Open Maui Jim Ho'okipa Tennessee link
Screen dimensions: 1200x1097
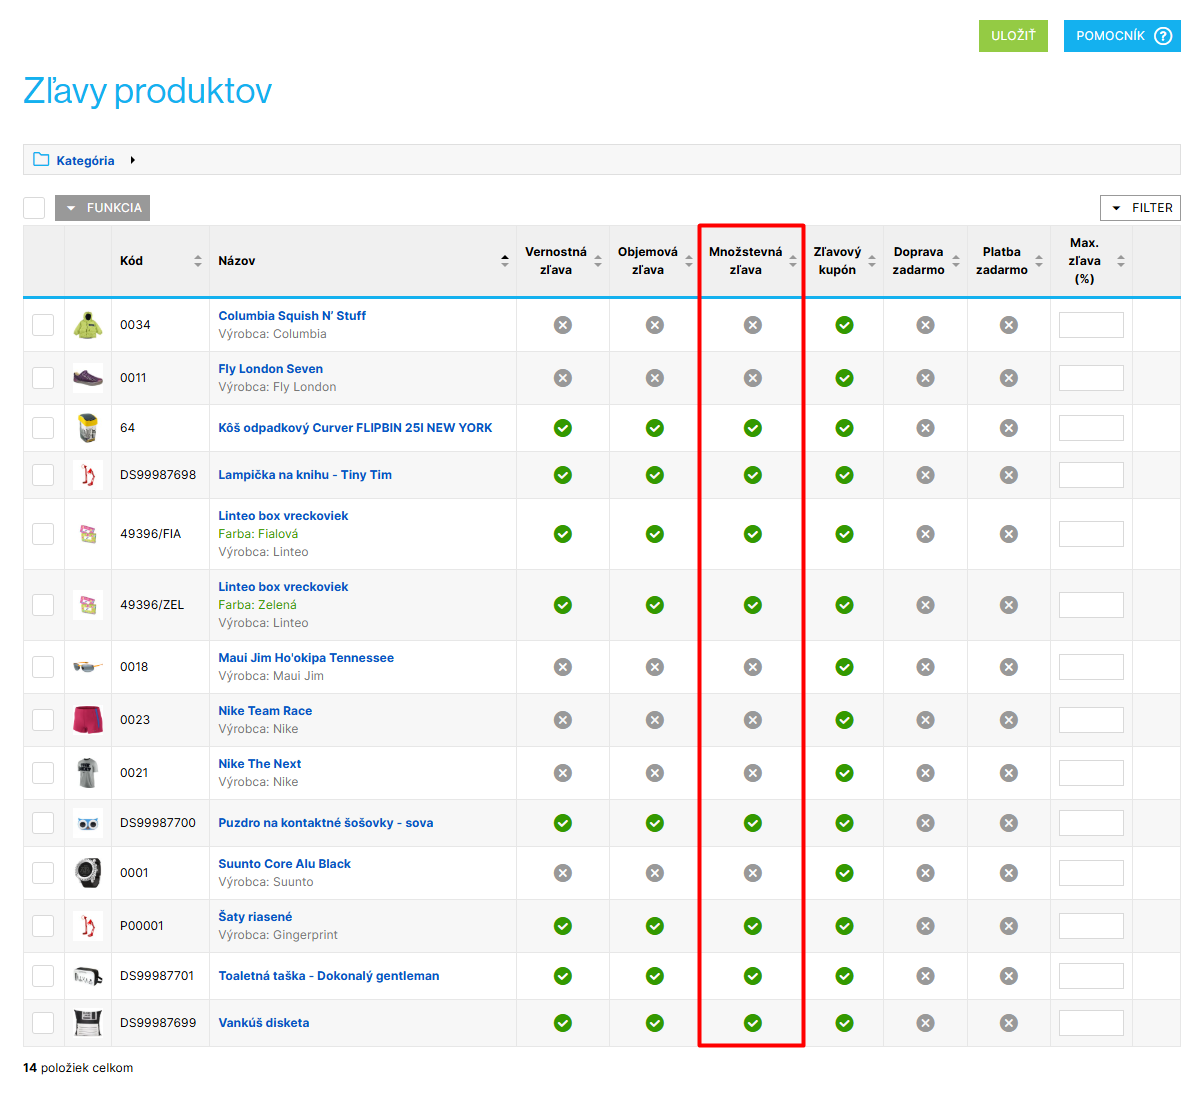point(306,658)
